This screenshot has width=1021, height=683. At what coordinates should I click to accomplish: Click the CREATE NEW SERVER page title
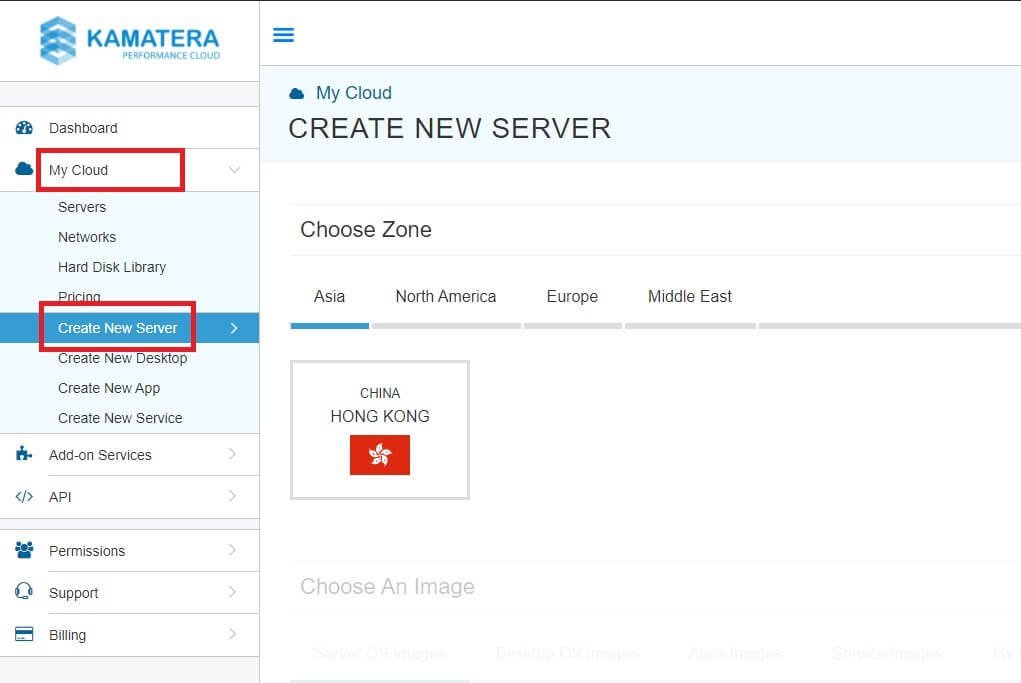point(450,128)
